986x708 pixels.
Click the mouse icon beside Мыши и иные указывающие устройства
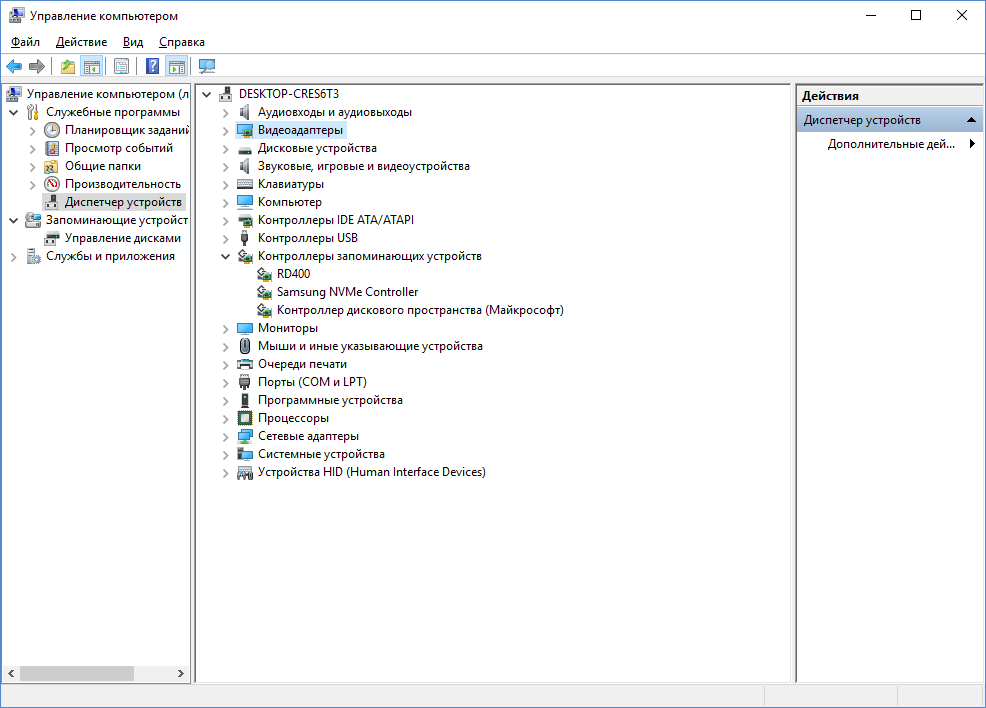(245, 346)
